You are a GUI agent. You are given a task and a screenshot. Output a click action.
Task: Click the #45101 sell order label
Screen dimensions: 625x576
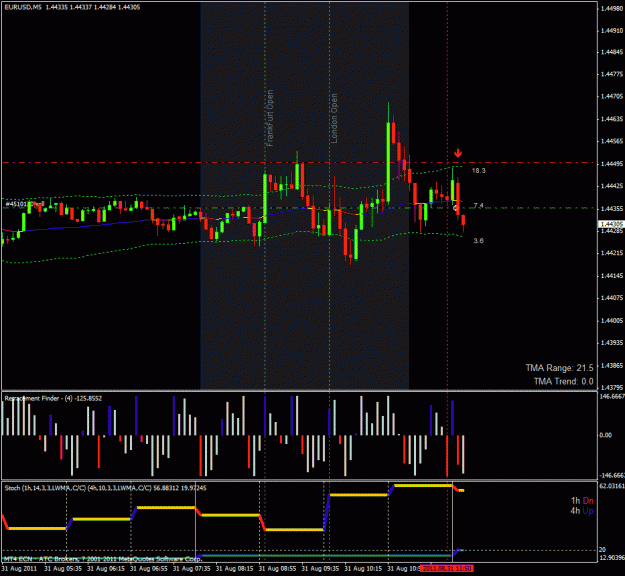pyautogui.click(x=24, y=204)
